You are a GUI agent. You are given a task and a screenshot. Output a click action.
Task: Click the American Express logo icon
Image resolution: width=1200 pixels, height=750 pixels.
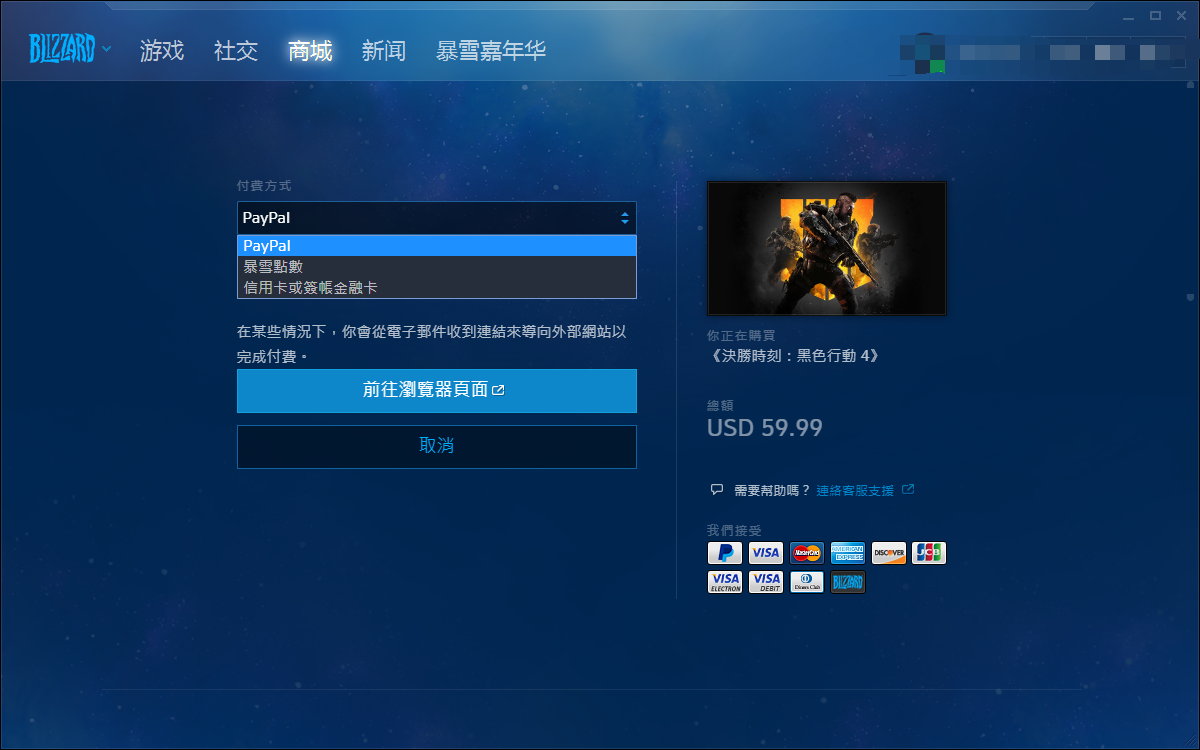point(848,553)
